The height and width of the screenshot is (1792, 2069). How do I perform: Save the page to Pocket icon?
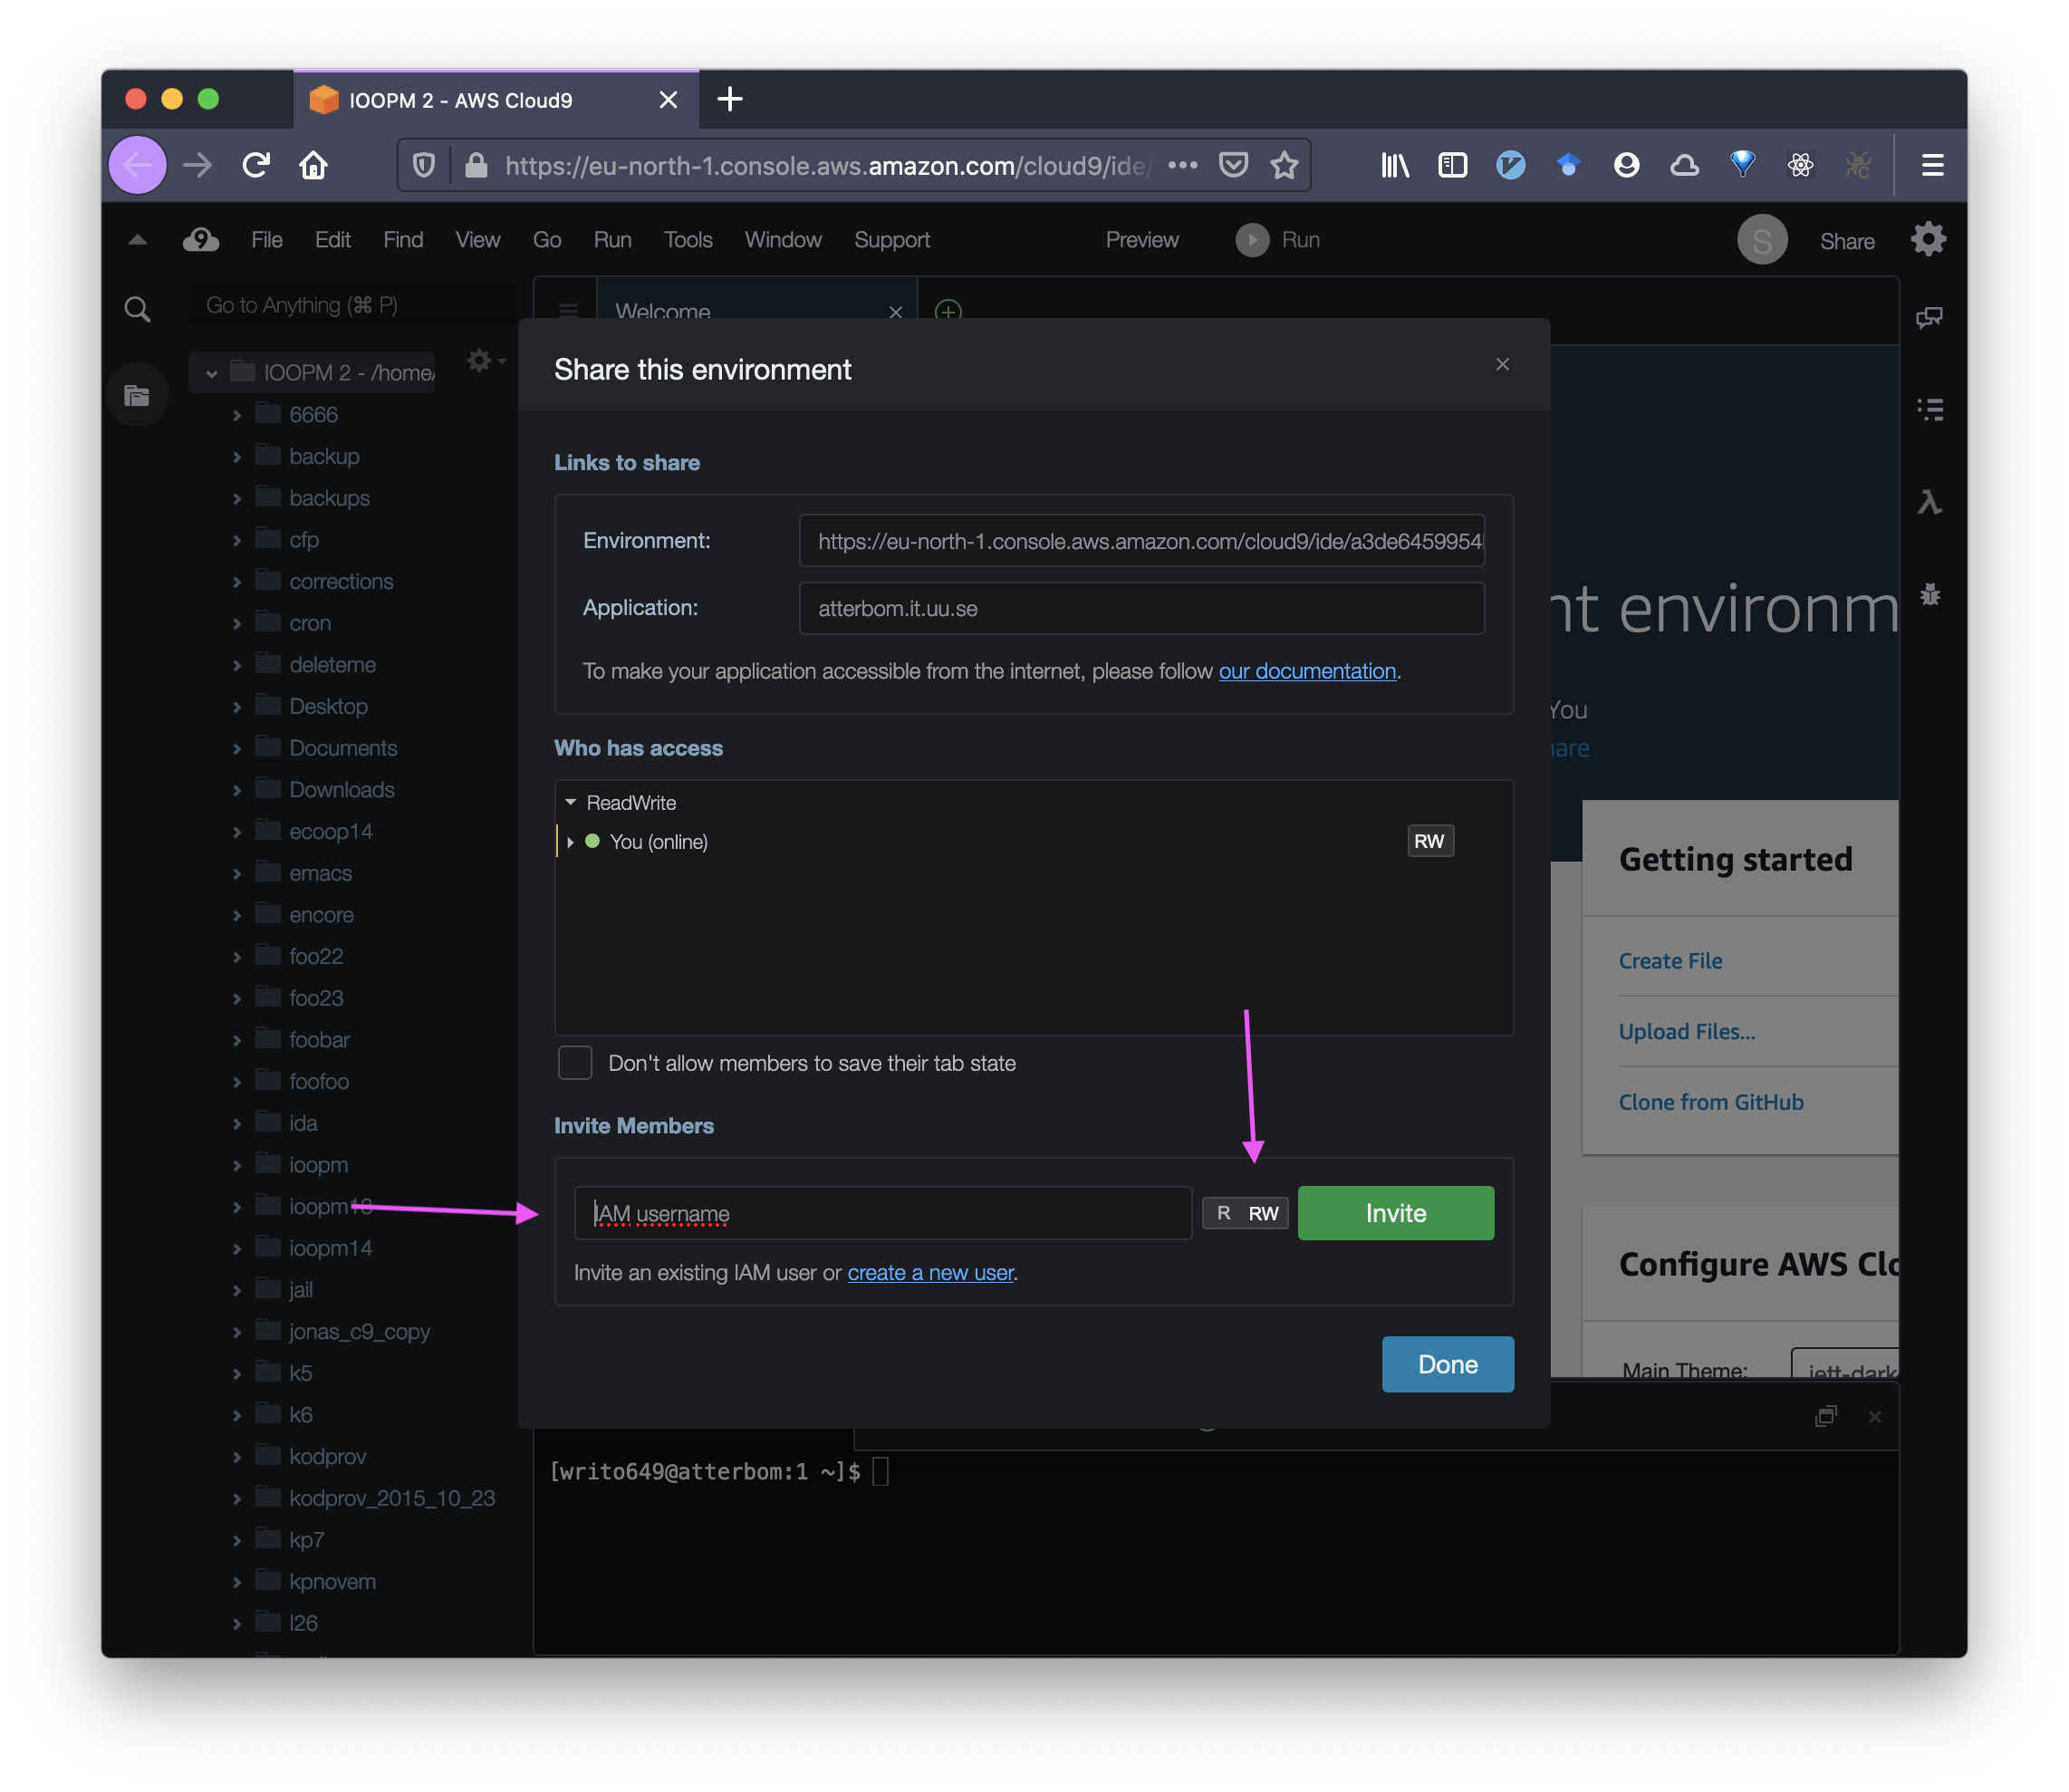pyautogui.click(x=1233, y=165)
